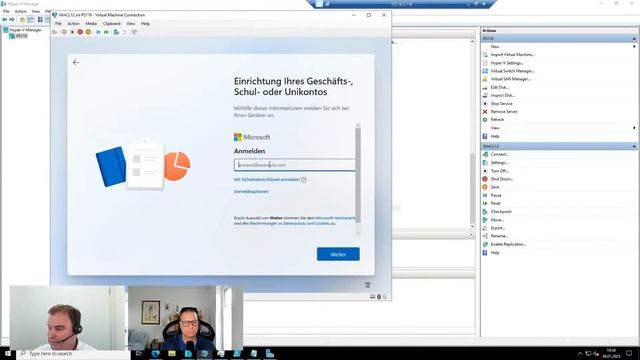This screenshot has width=640, height=360.
Task: Collapse the PS110 server actions section
Action: [634, 39]
